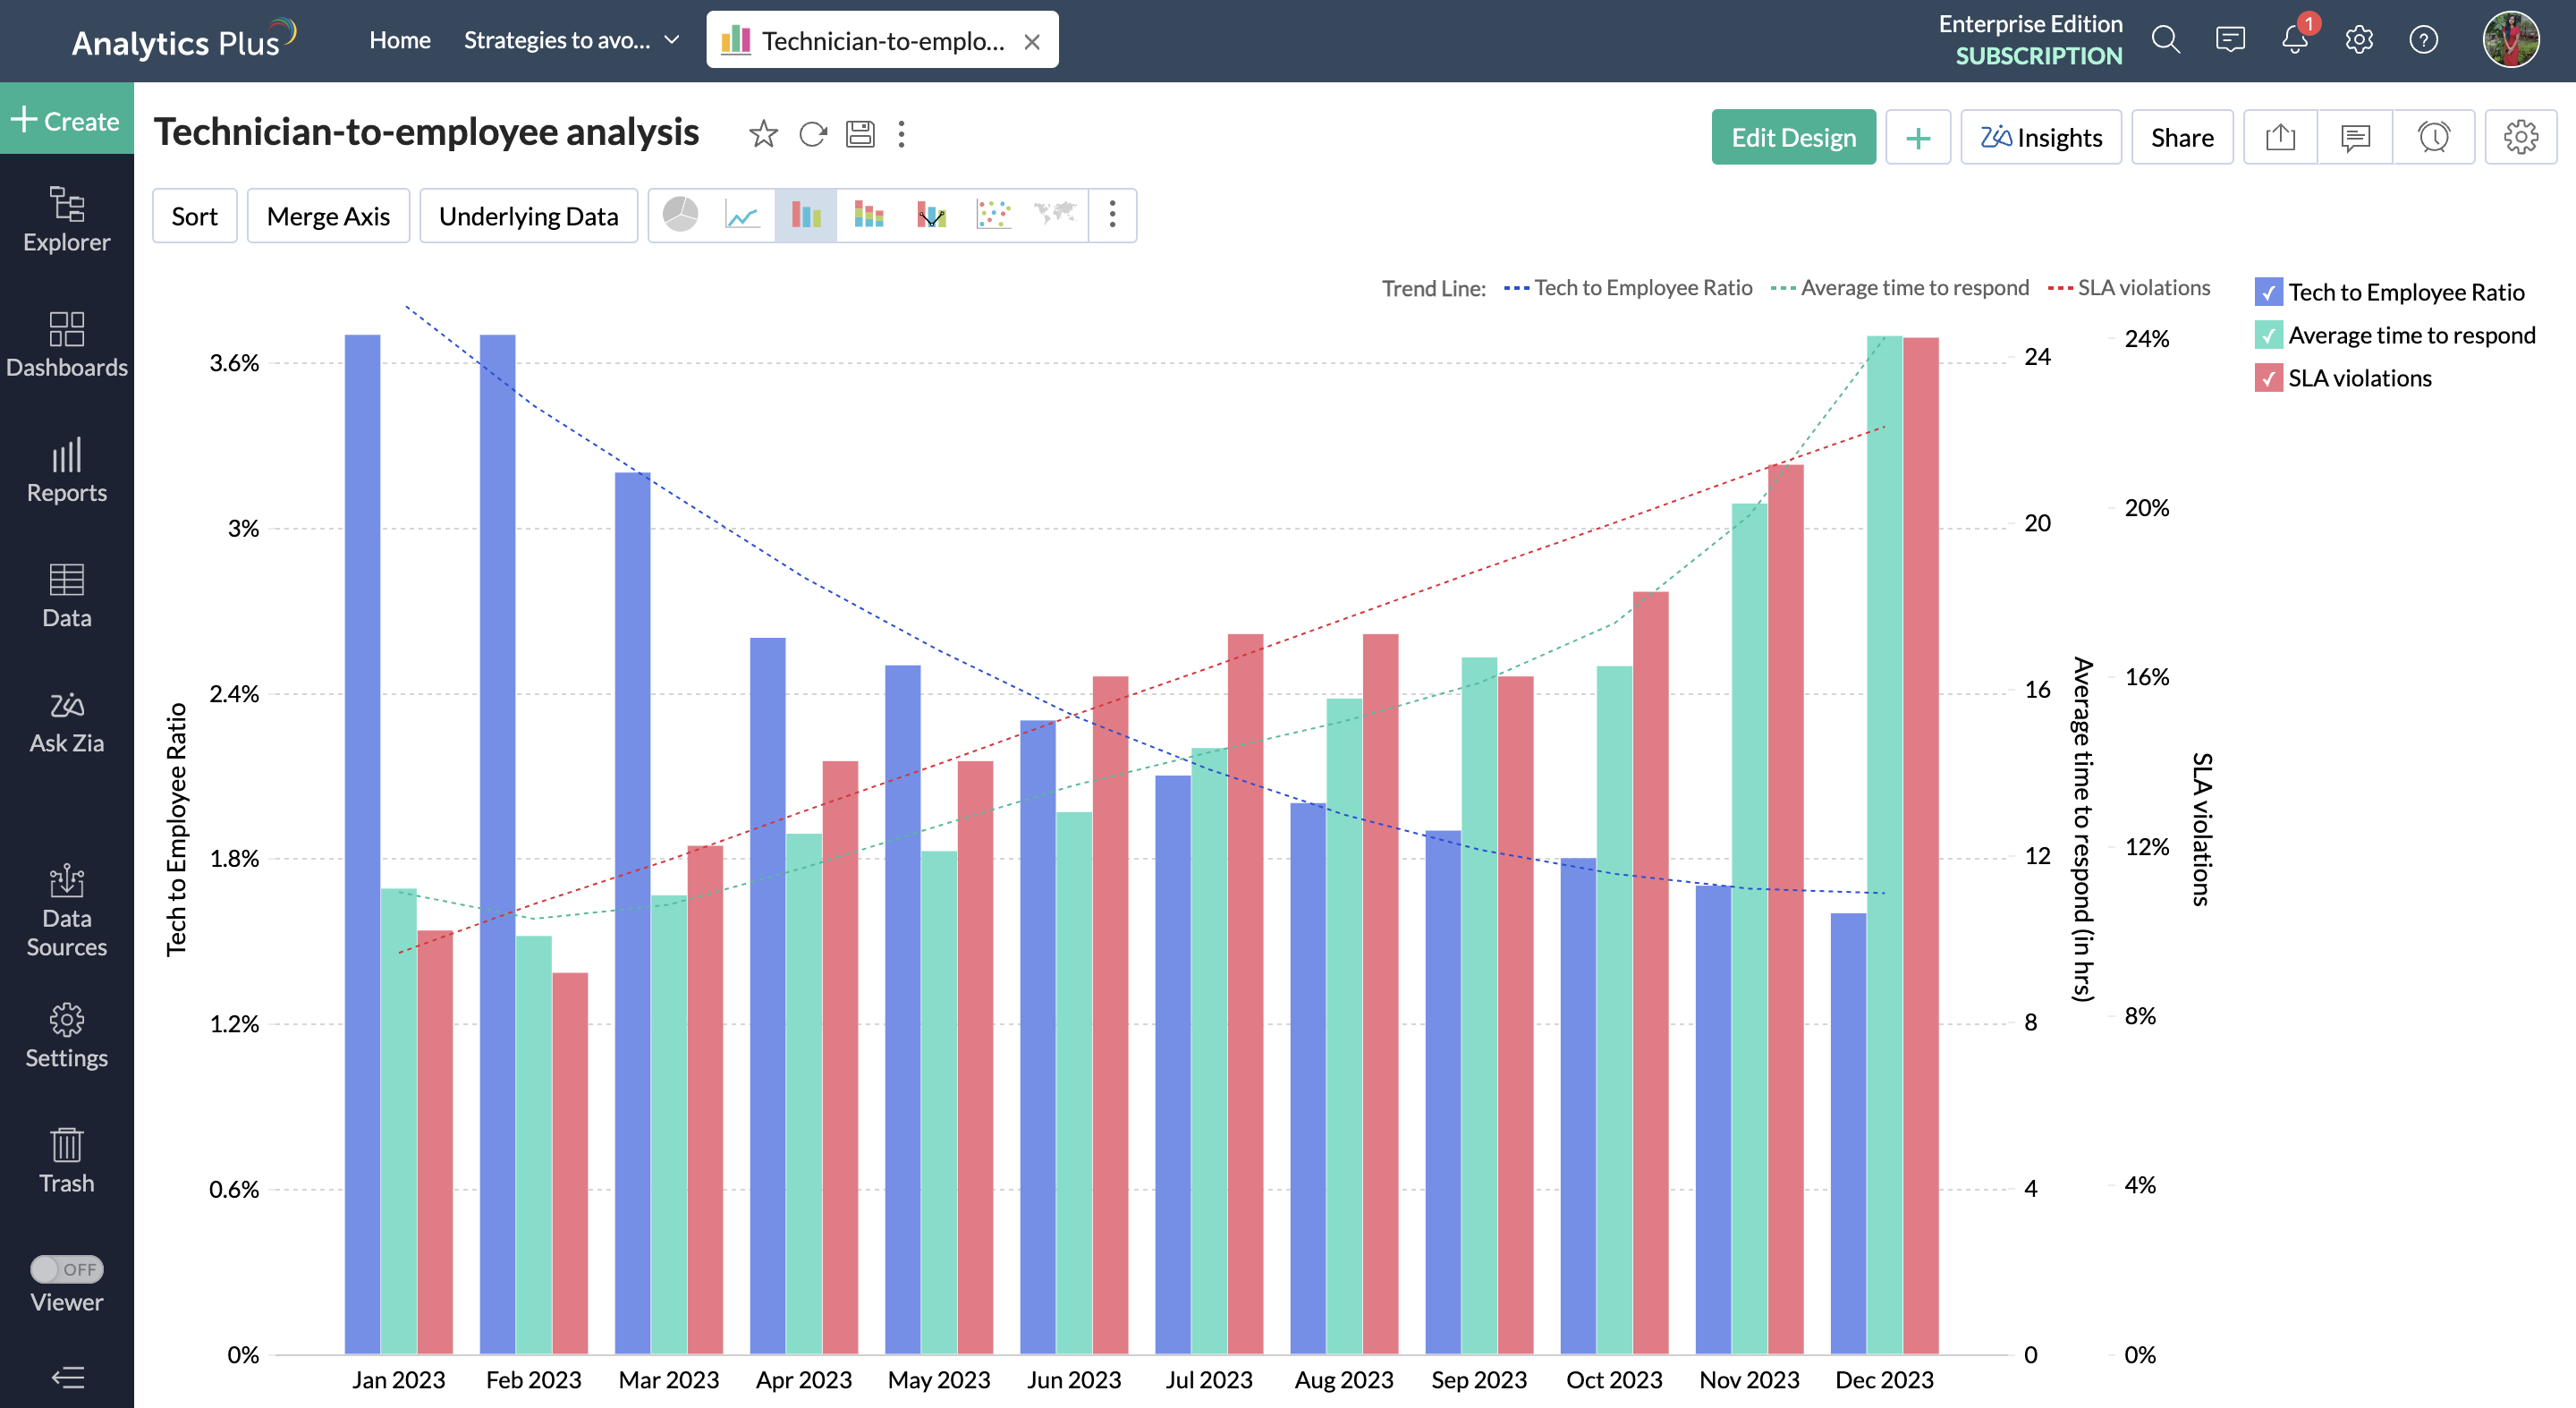The height and width of the screenshot is (1408, 2576).
Task: Open report title more options menu
Action: (901, 134)
